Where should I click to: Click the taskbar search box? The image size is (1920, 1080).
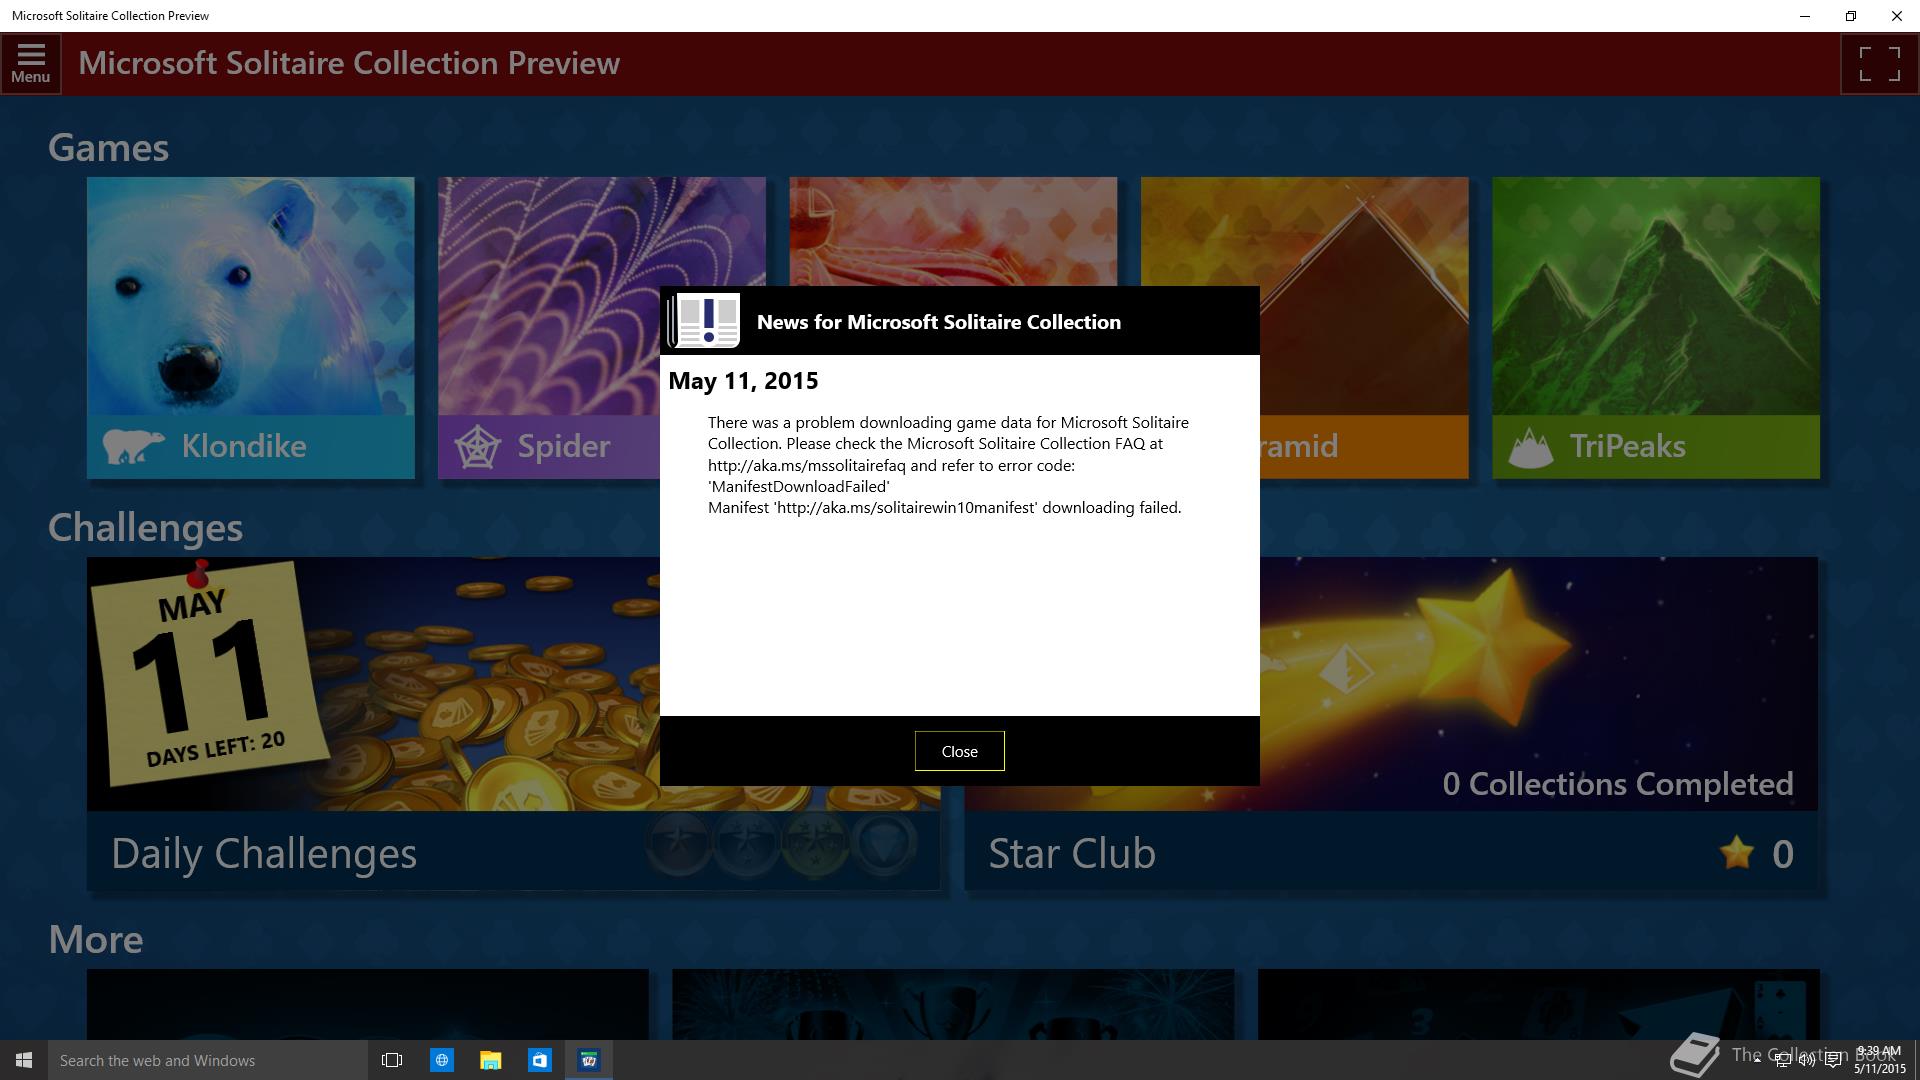click(207, 1060)
